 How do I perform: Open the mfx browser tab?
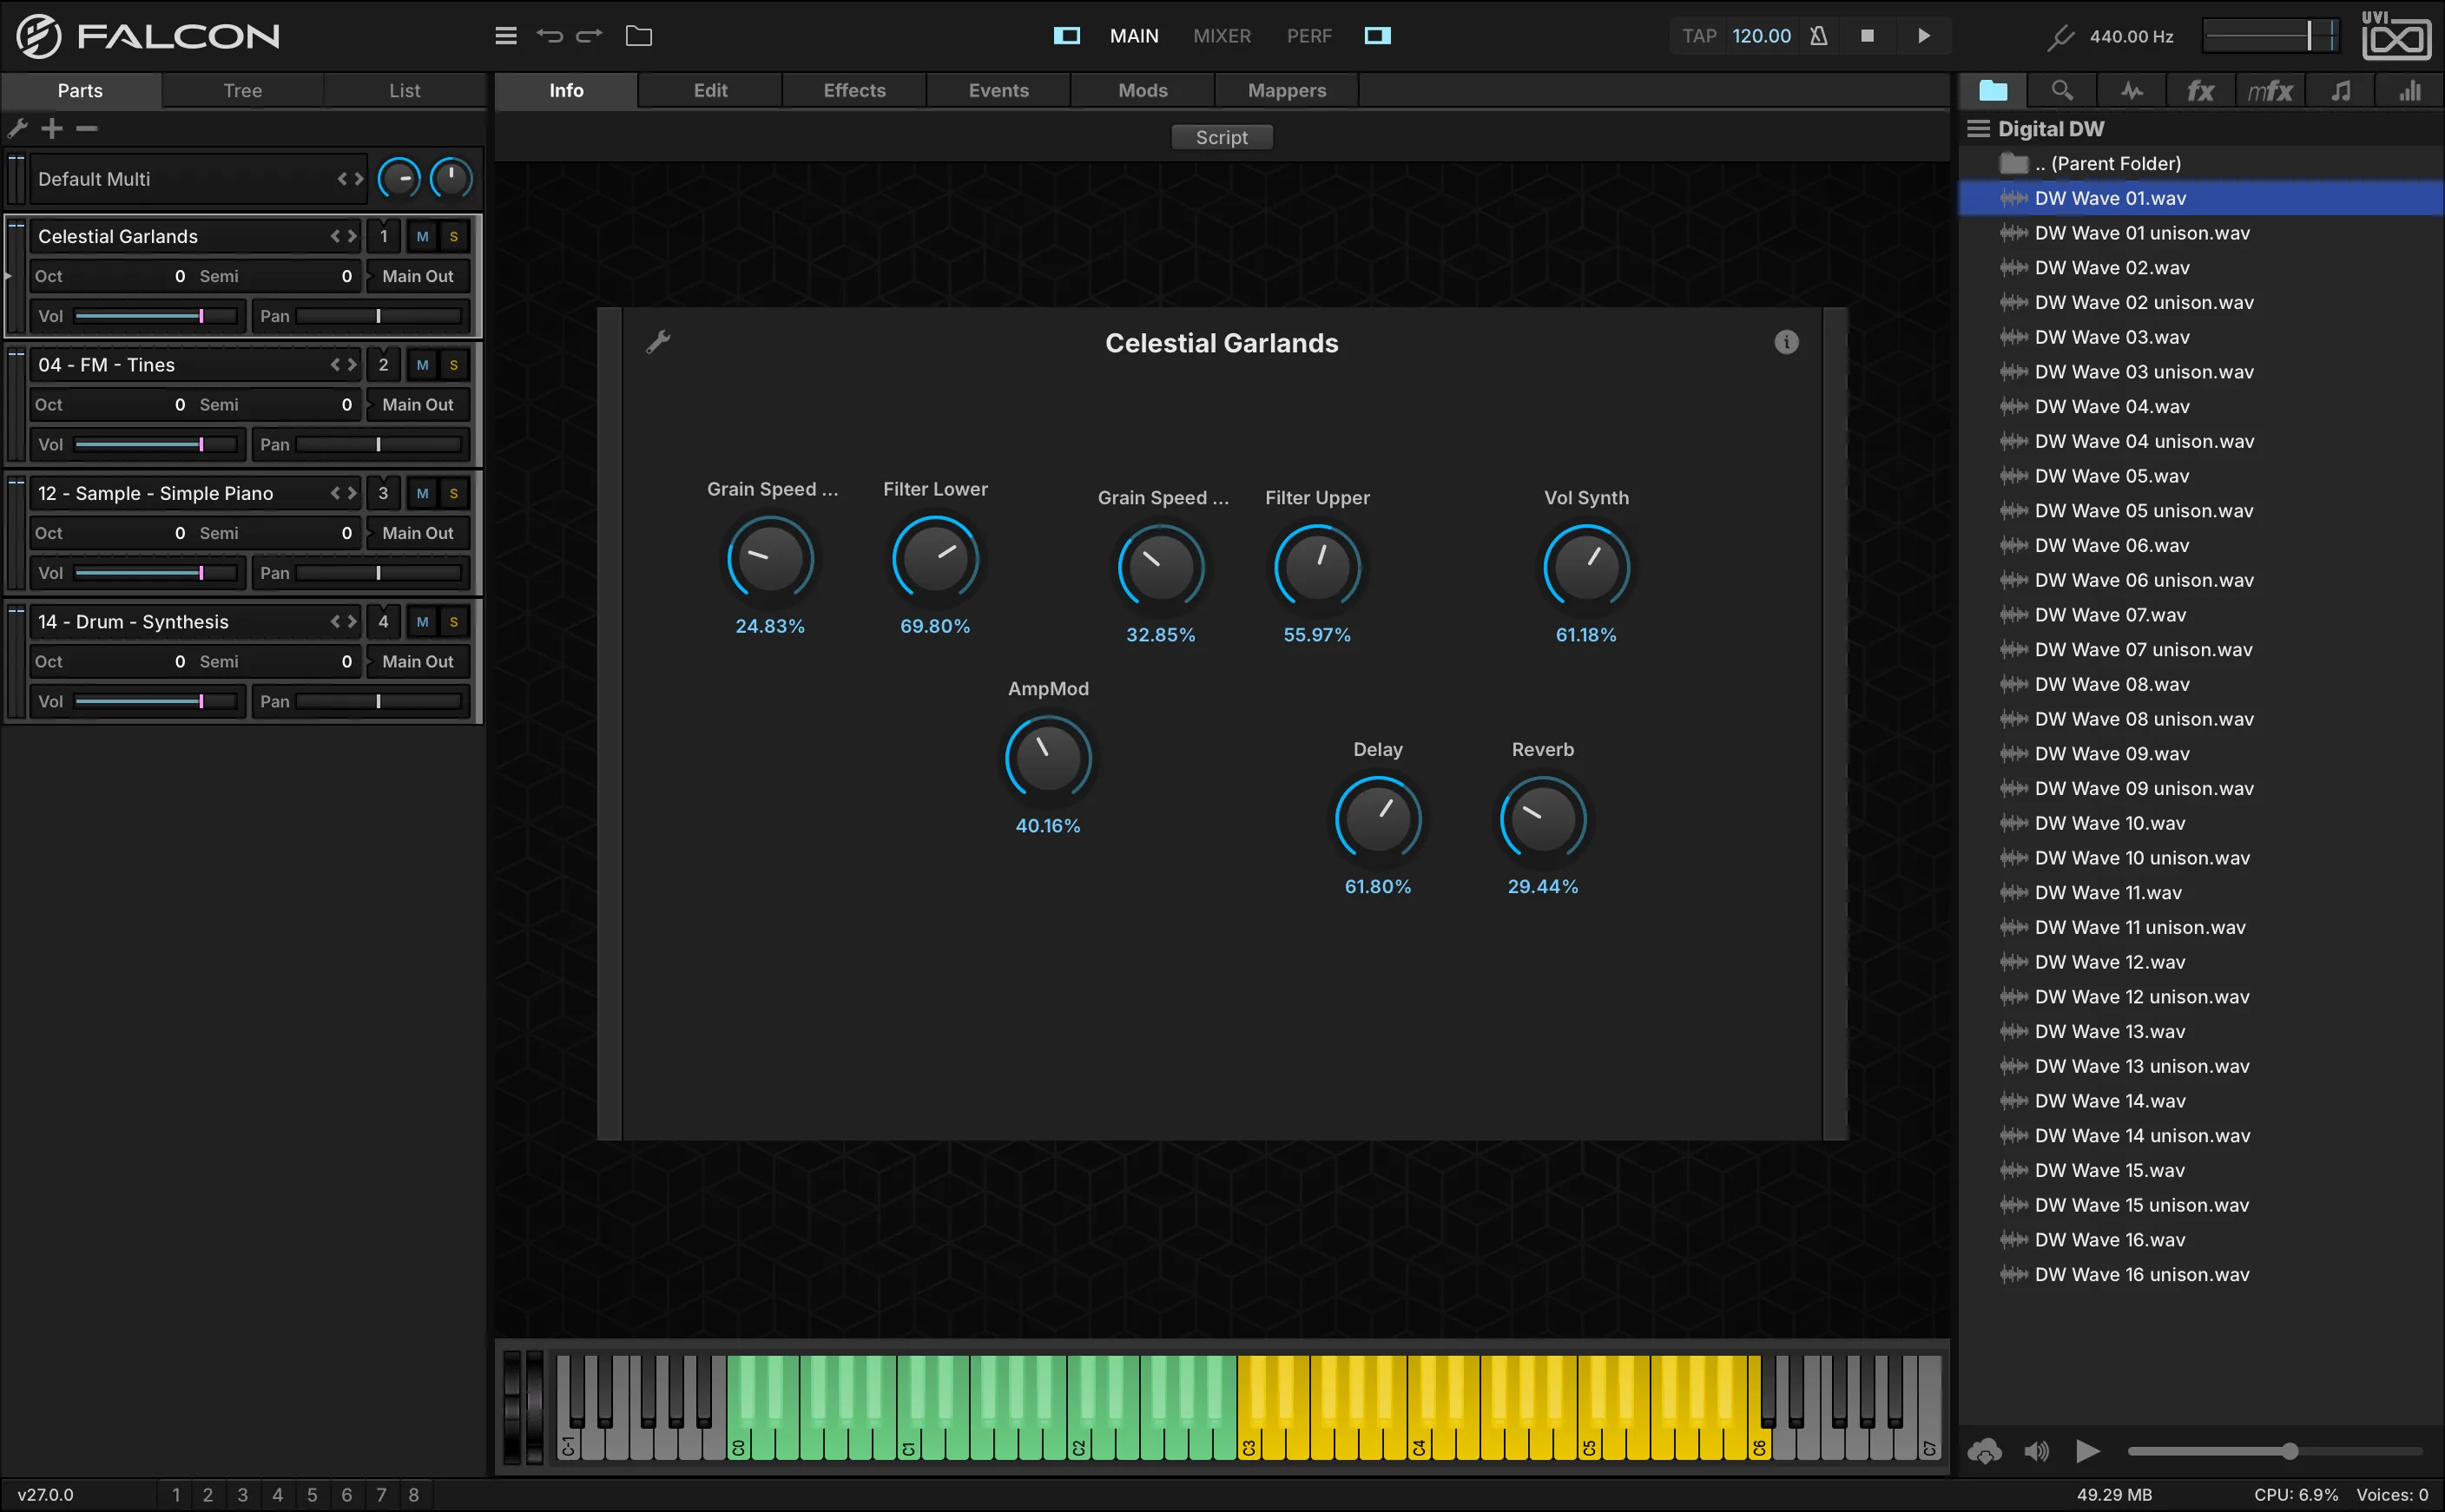[x=2270, y=91]
